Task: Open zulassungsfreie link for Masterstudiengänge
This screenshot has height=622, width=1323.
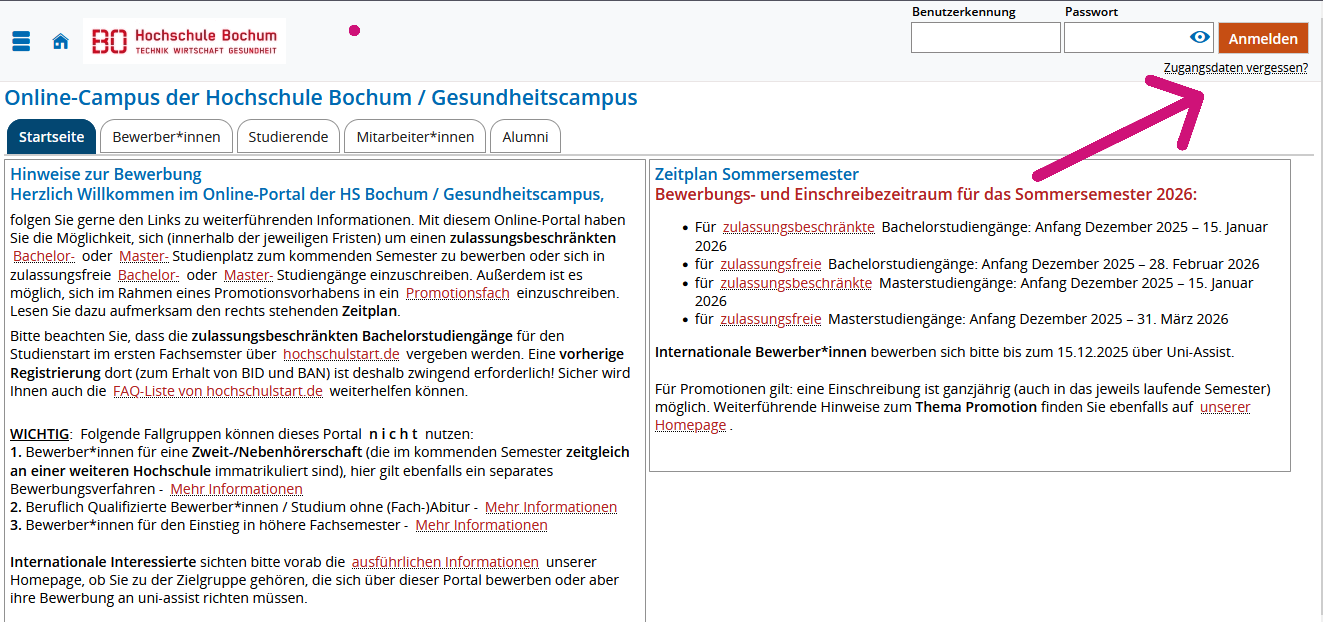Action: [x=770, y=320]
